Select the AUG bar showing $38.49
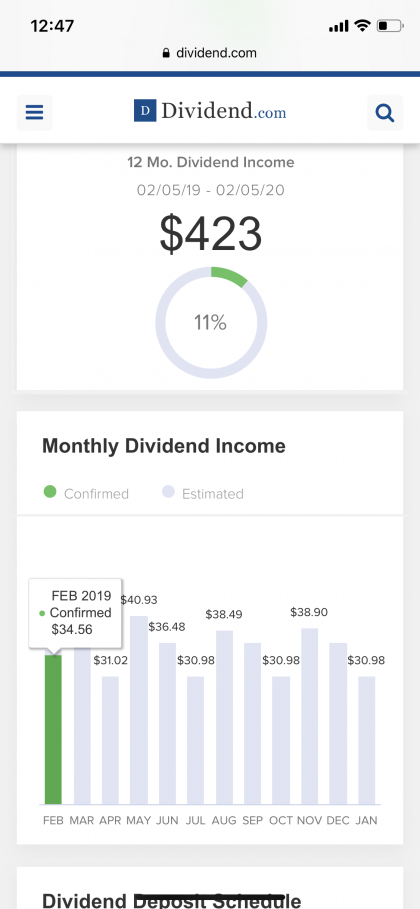The height and width of the screenshot is (909, 420). click(224, 717)
